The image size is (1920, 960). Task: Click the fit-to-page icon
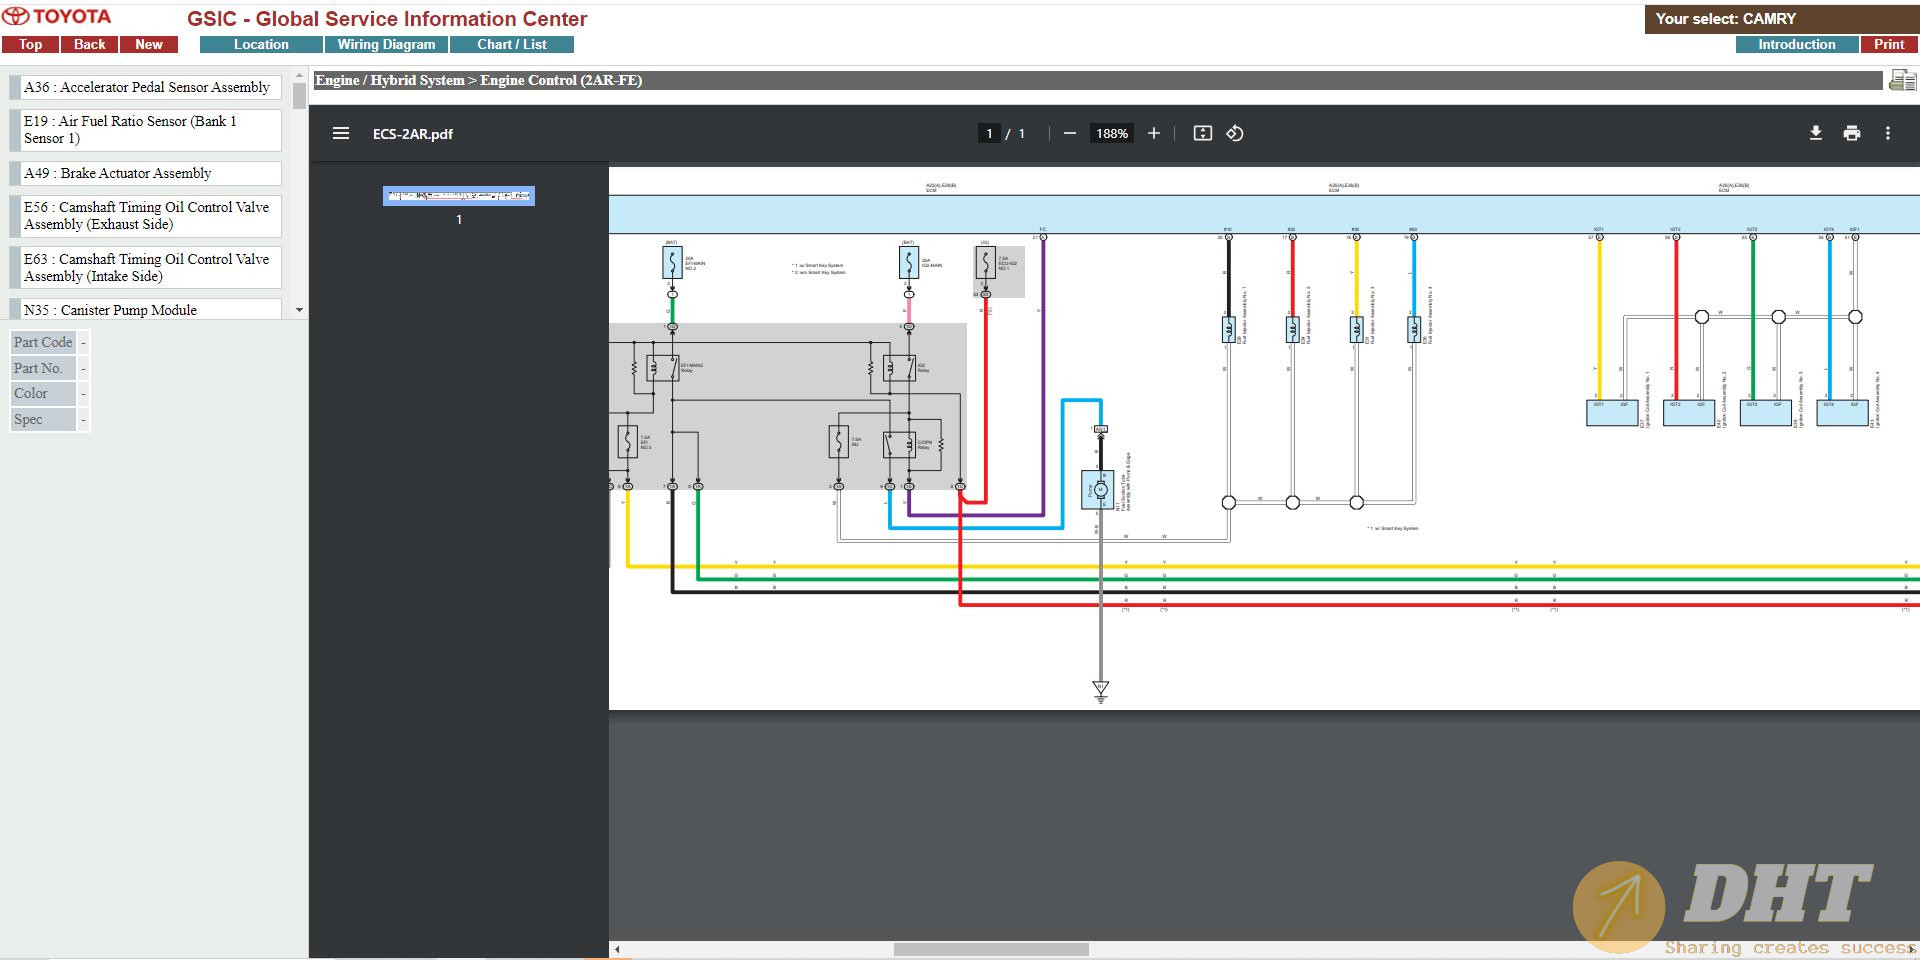(1203, 133)
